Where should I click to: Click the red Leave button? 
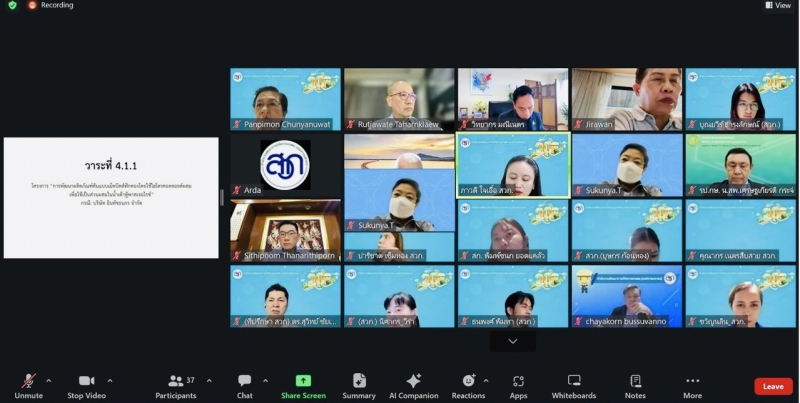point(773,386)
